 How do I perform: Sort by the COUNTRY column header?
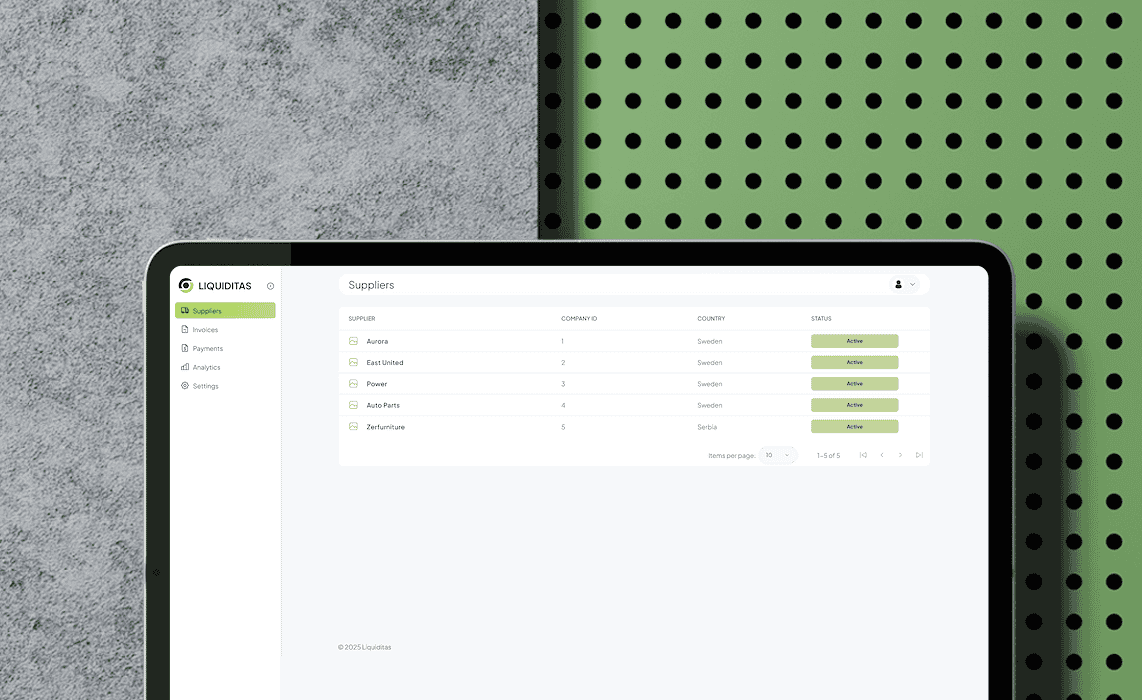(x=711, y=318)
